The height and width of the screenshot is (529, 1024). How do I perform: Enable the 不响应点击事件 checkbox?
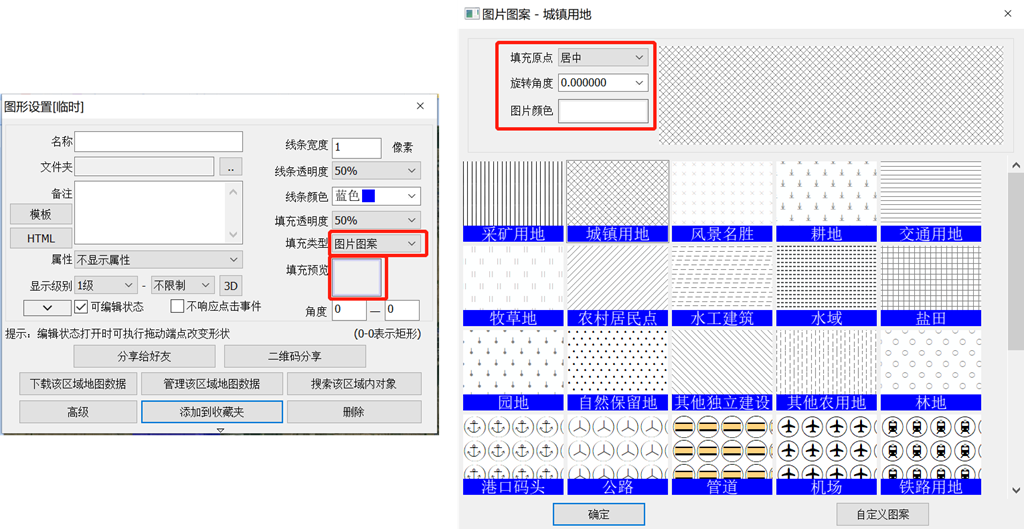pos(178,306)
